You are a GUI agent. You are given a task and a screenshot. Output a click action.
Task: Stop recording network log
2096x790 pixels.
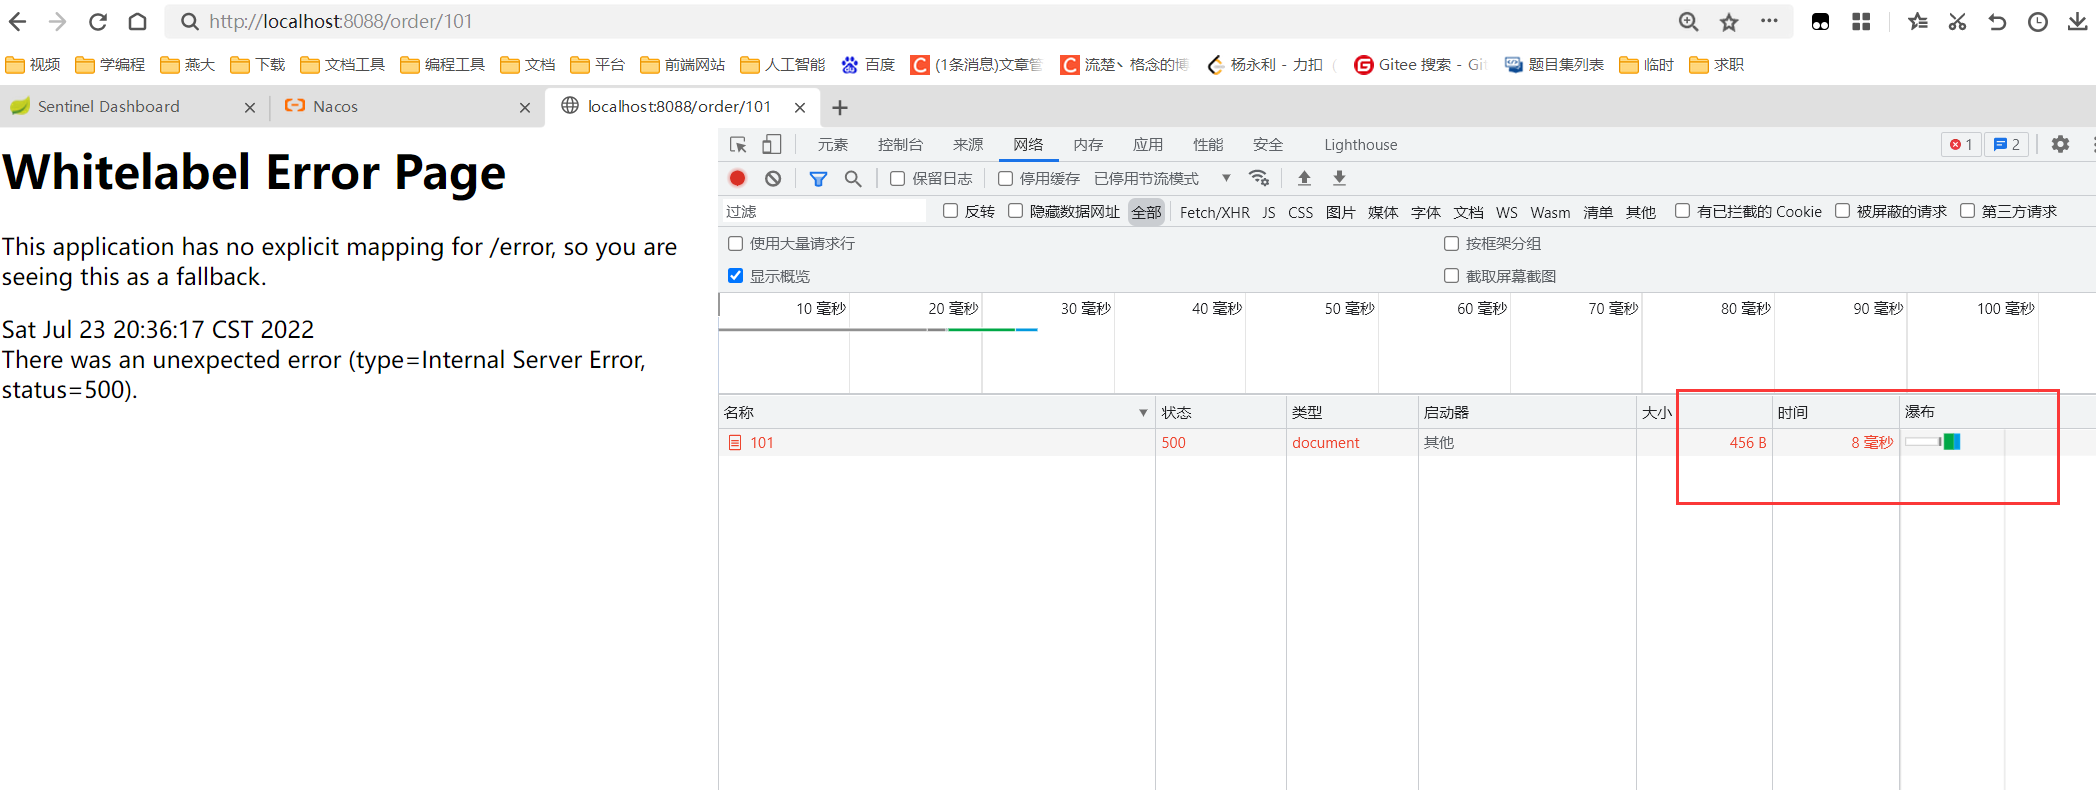pos(738,178)
